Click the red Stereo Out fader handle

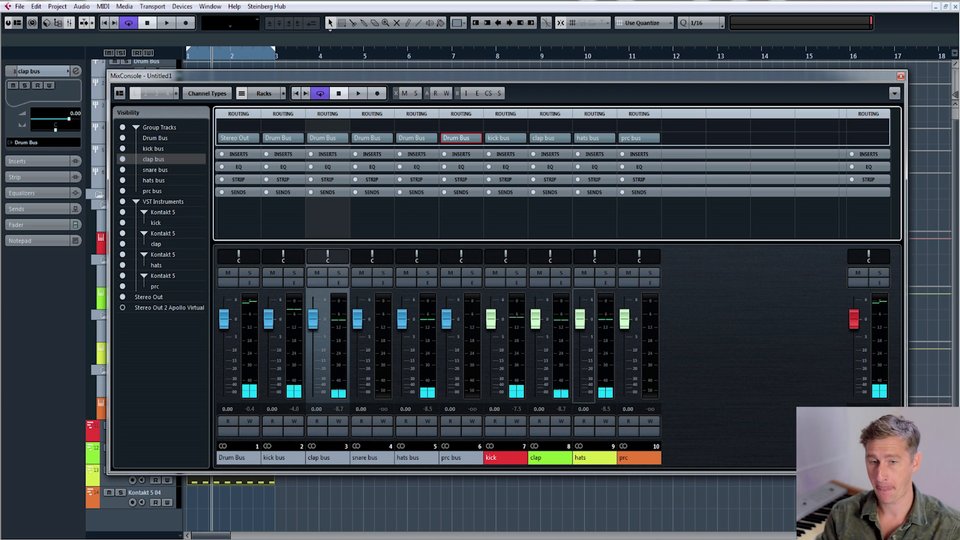pyautogui.click(x=854, y=318)
